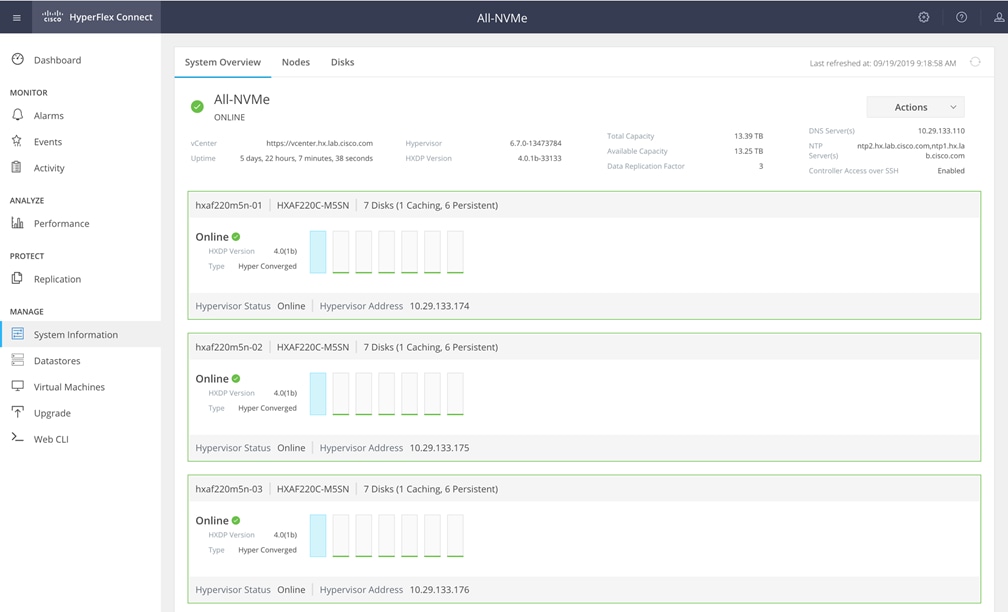Open the settings gear icon

click(924, 17)
